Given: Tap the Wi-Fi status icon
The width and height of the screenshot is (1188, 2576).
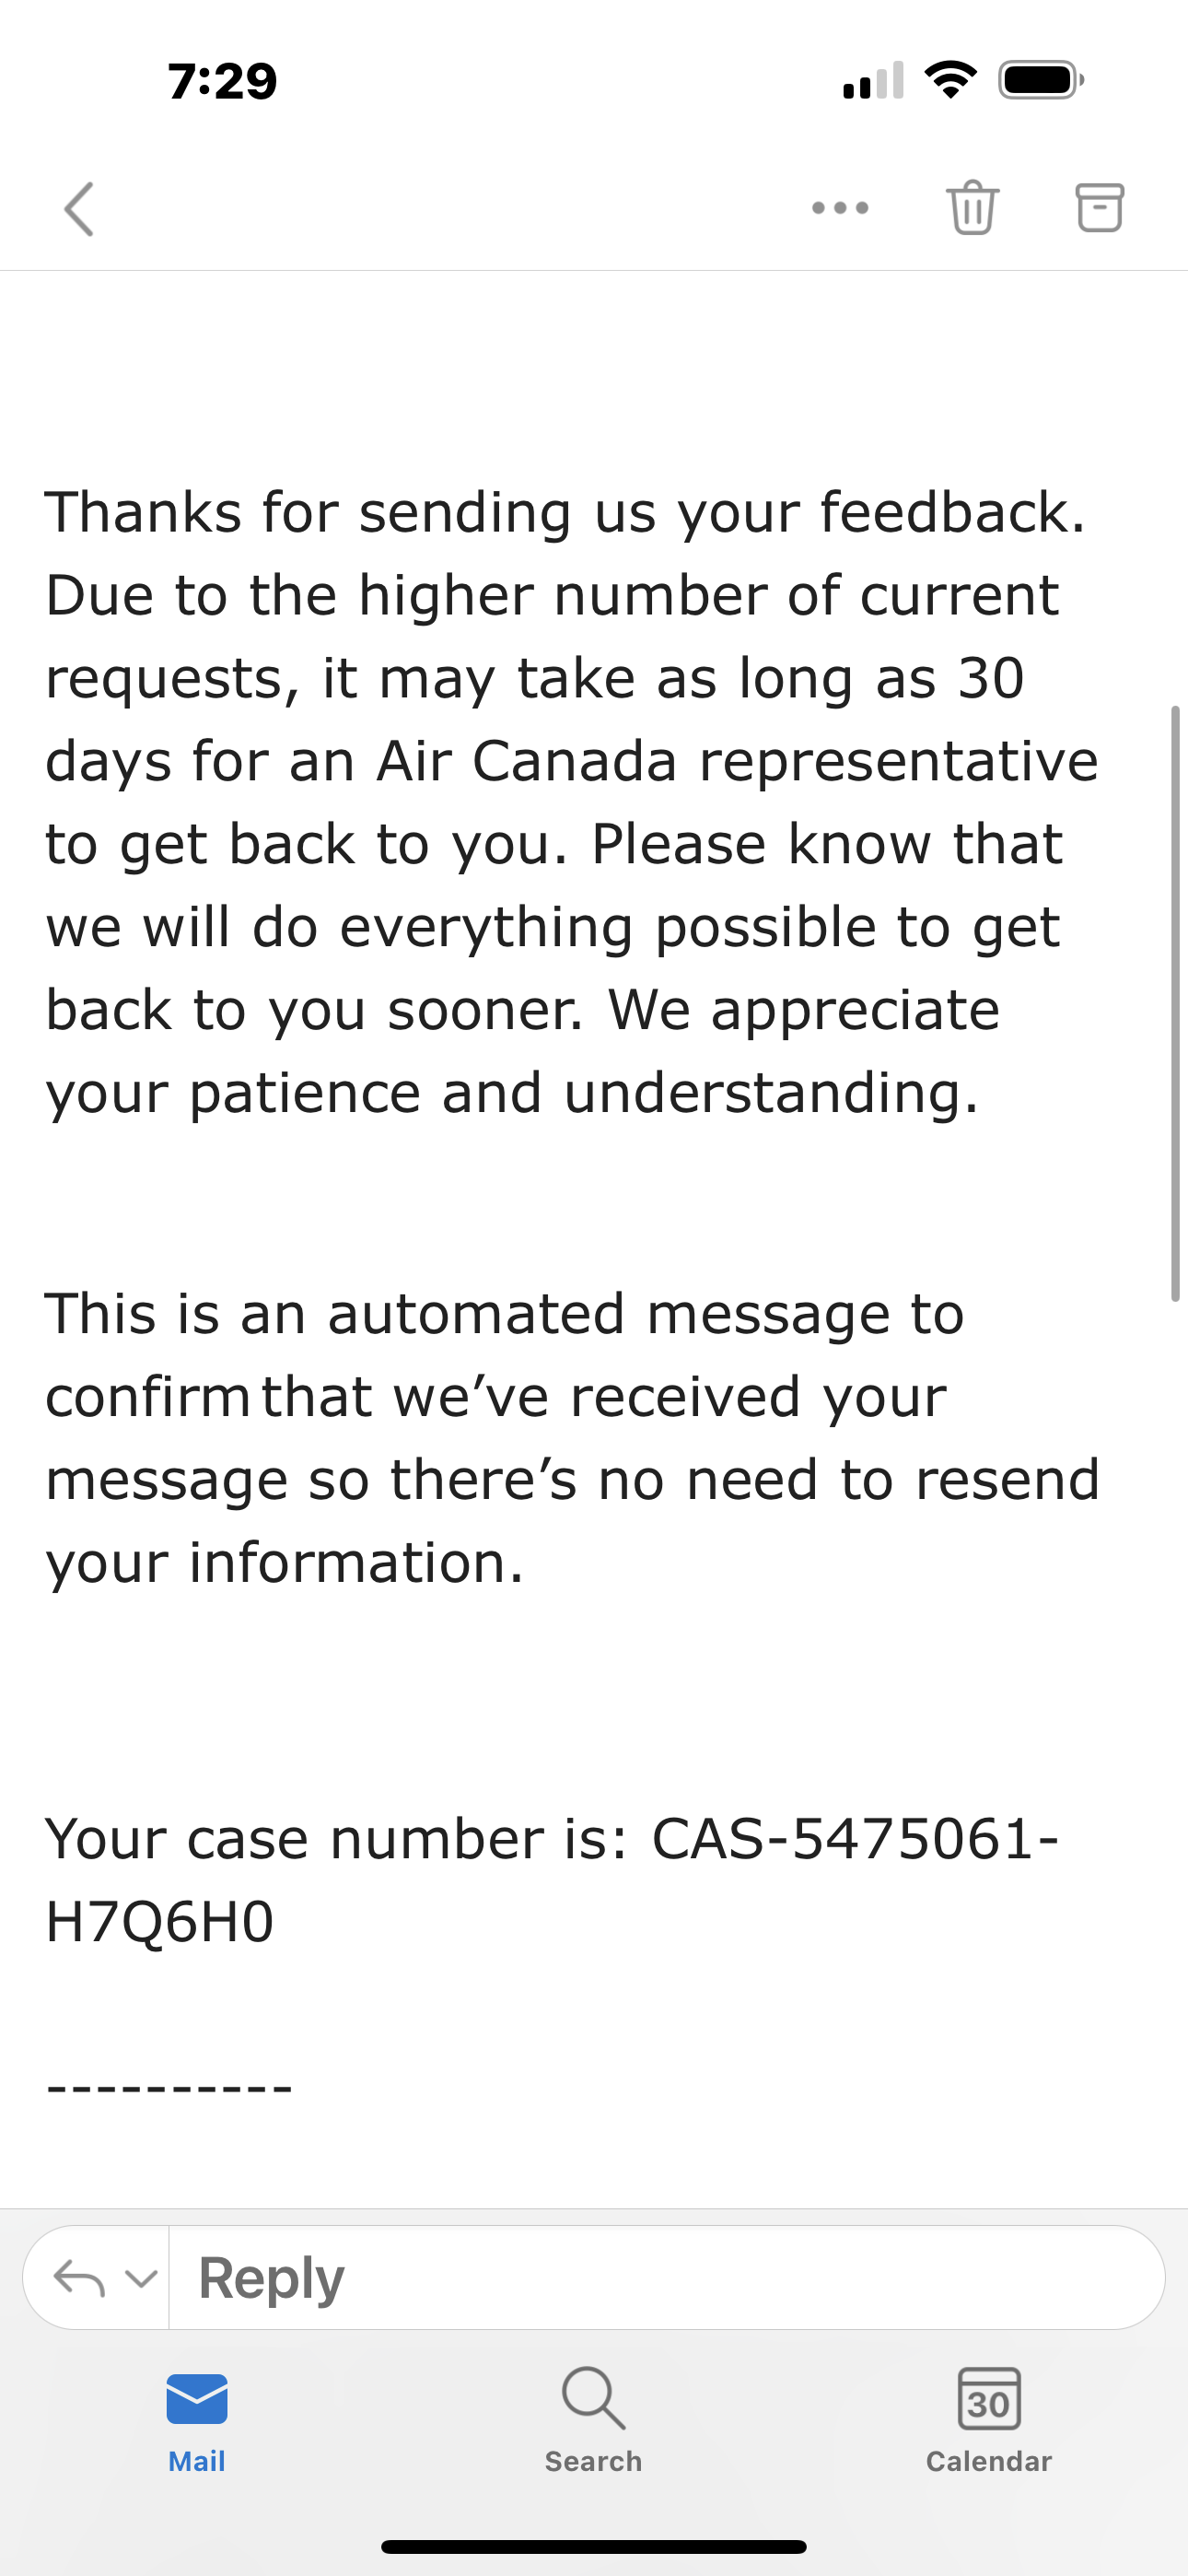Looking at the screenshot, I should tap(951, 80).
